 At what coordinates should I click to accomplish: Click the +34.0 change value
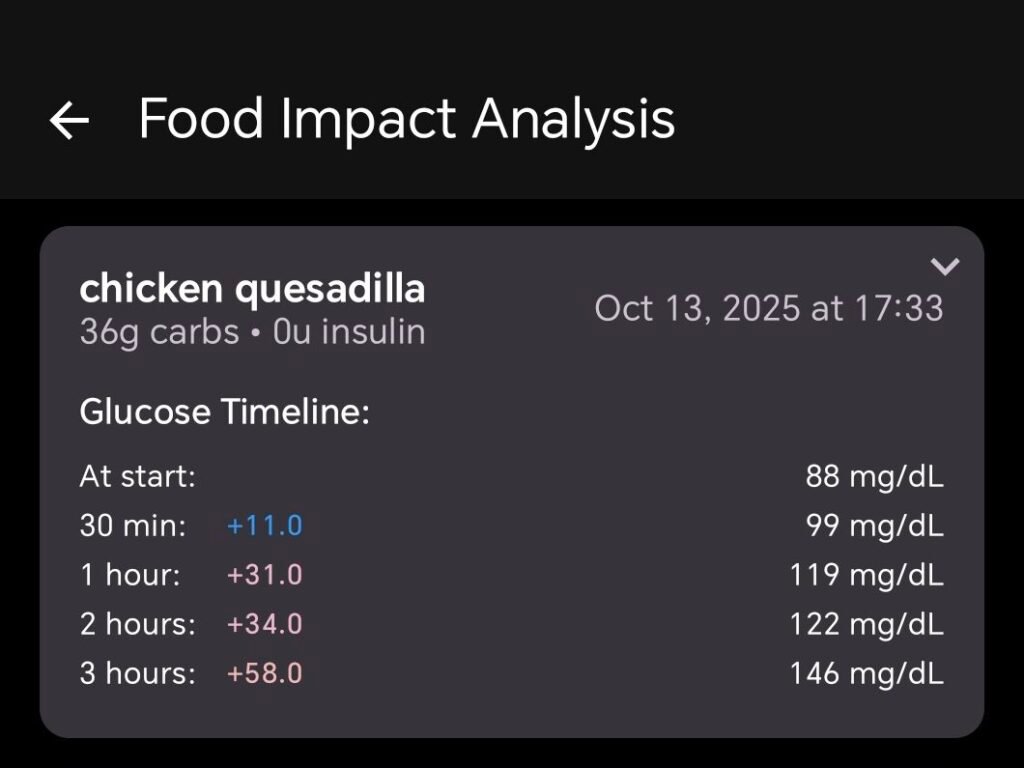click(x=264, y=624)
